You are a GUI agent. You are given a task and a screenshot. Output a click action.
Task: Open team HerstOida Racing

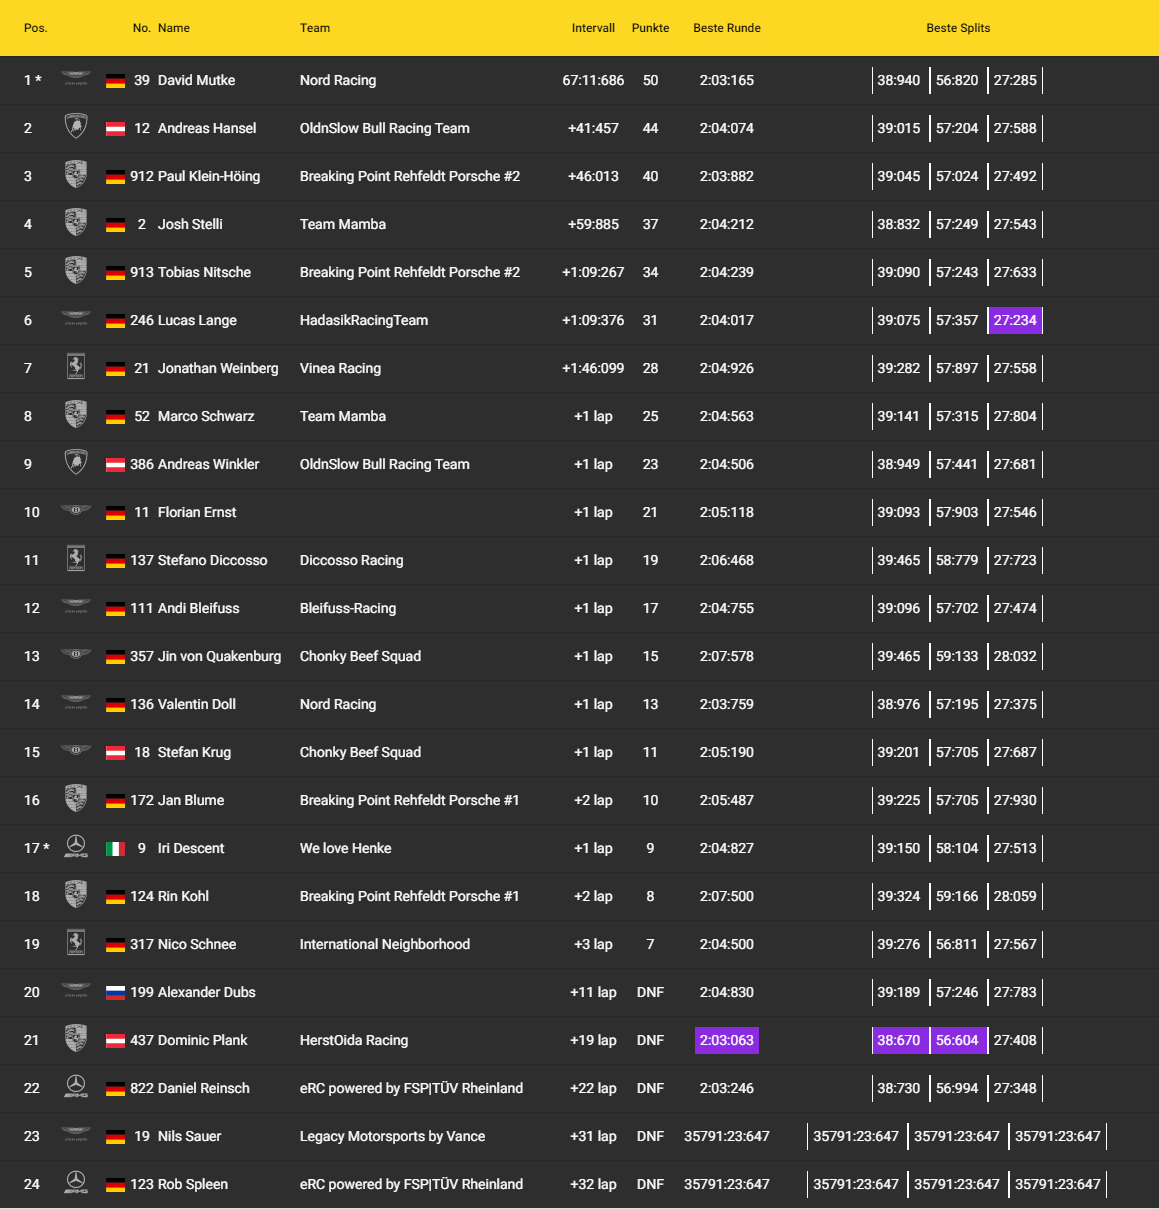(x=354, y=1040)
